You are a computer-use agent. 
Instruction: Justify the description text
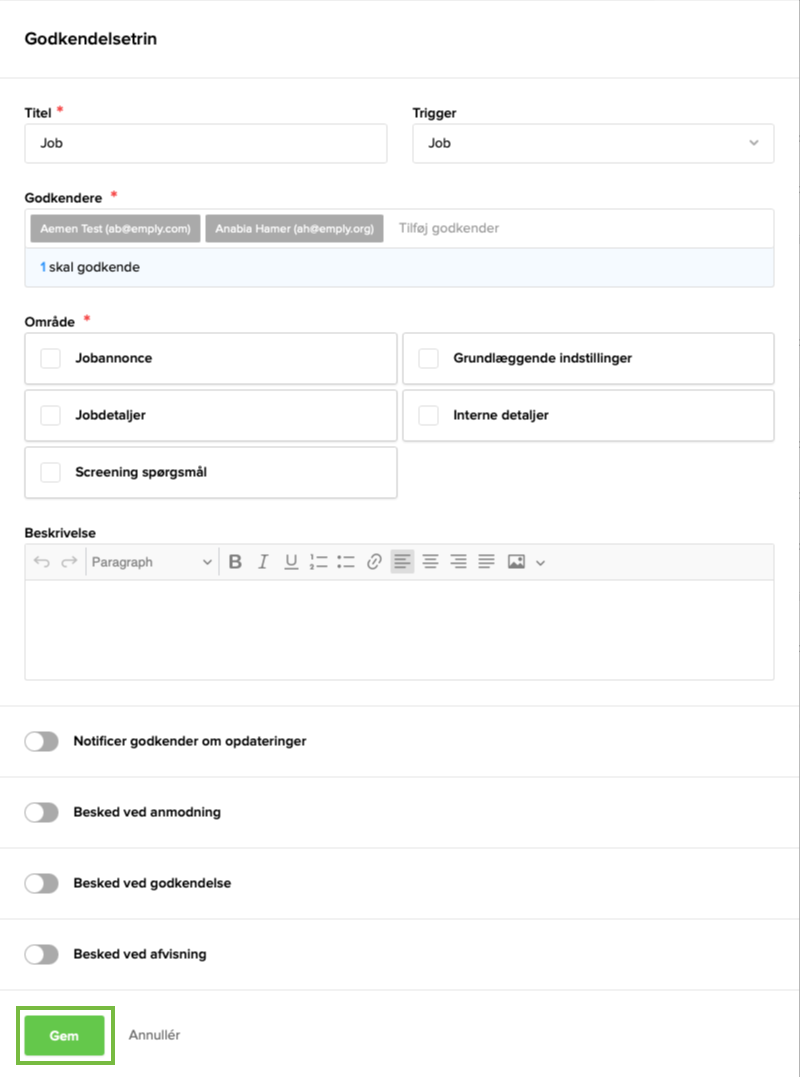[x=486, y=562]
